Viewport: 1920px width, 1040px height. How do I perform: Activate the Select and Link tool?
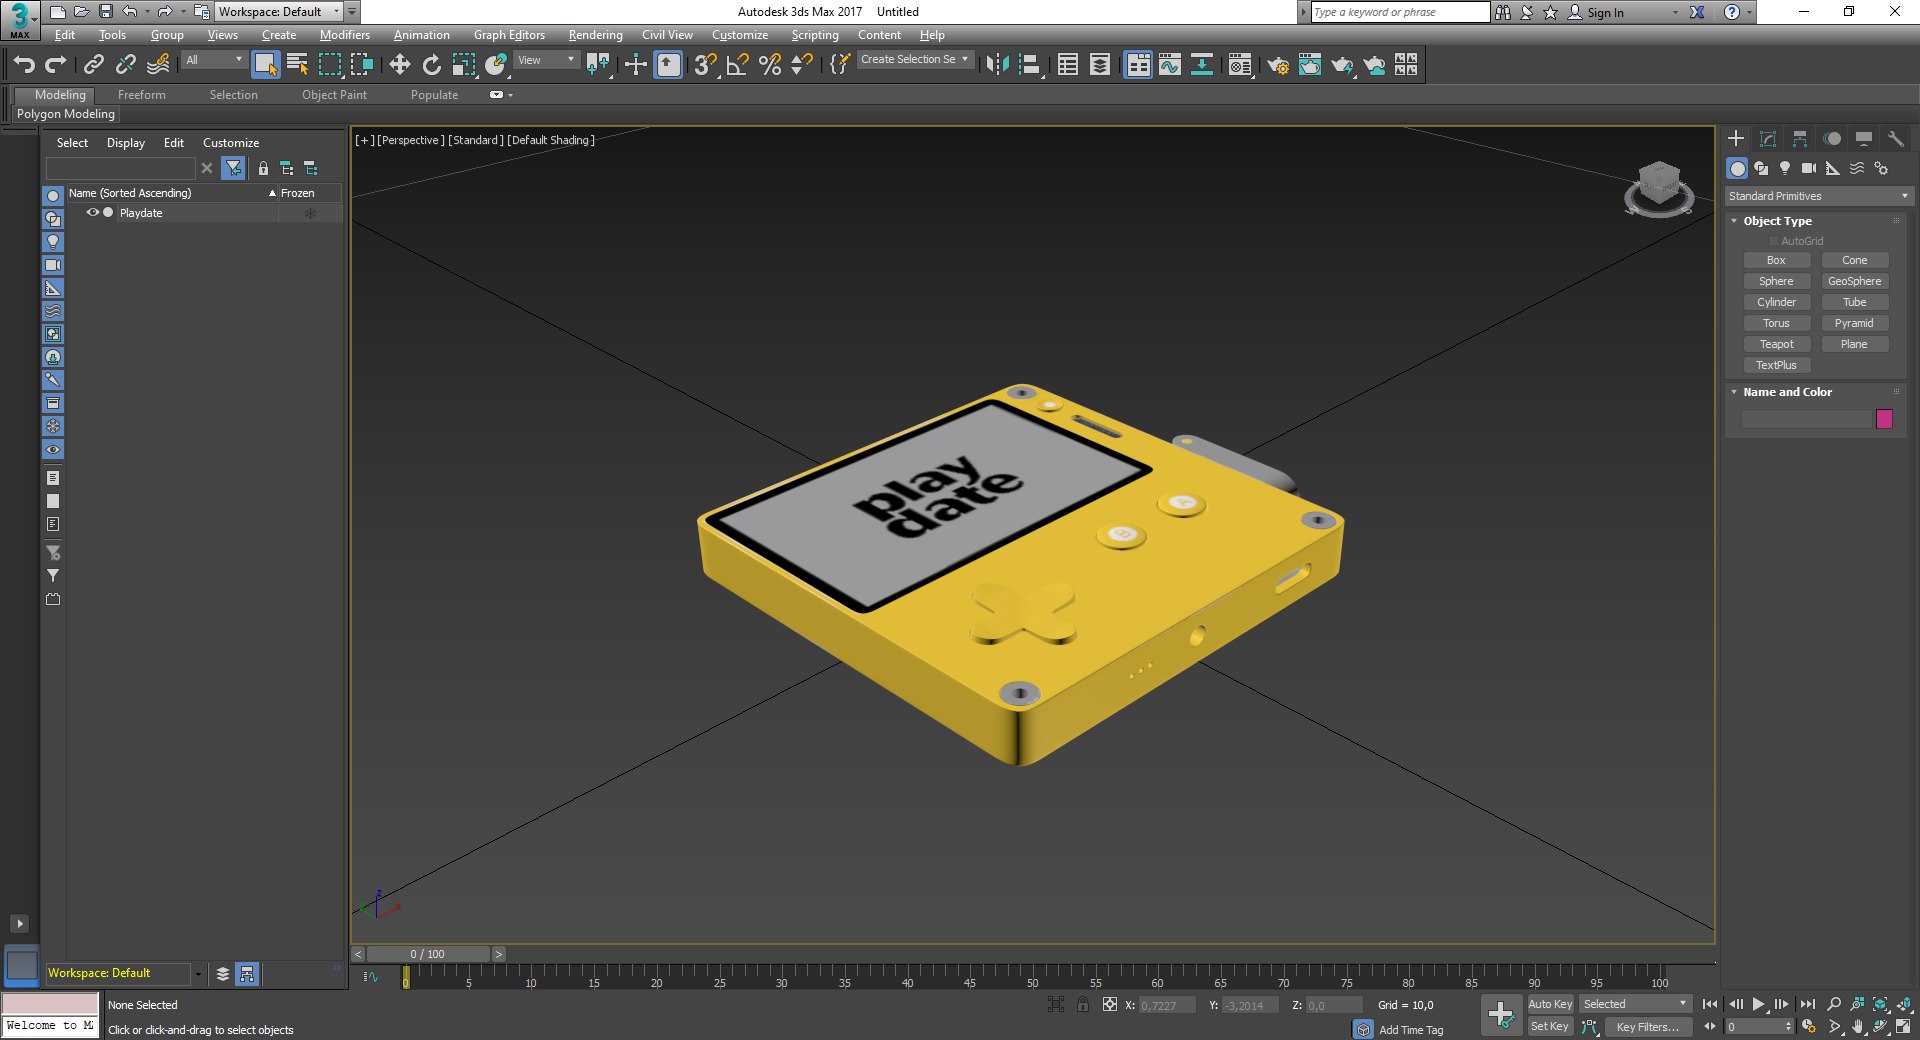94,65
